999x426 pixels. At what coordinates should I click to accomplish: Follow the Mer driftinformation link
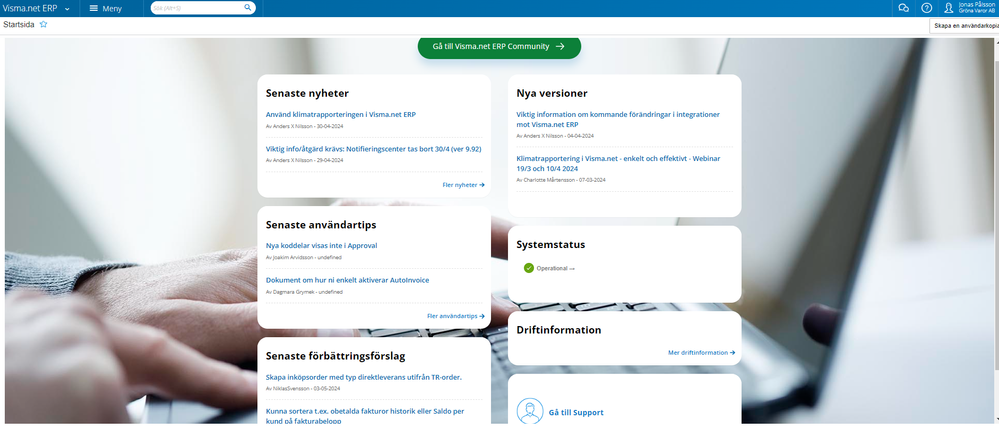(701, 353)
